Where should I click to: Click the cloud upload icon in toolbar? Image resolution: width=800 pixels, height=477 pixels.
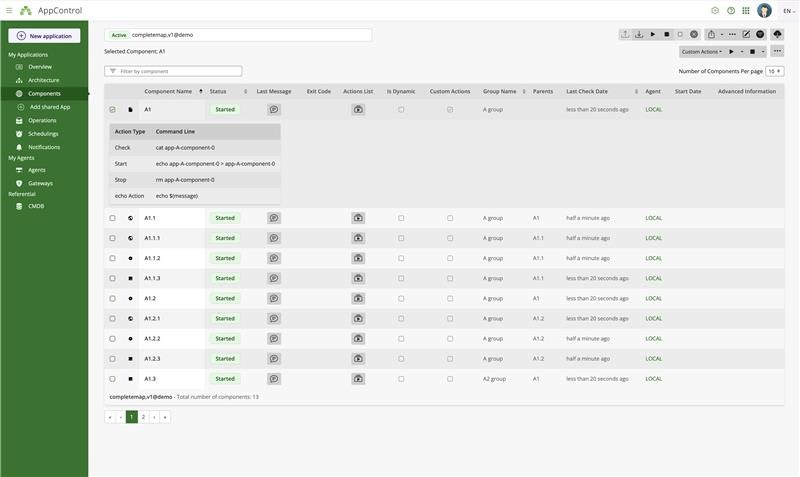click(x=777, y=34)
